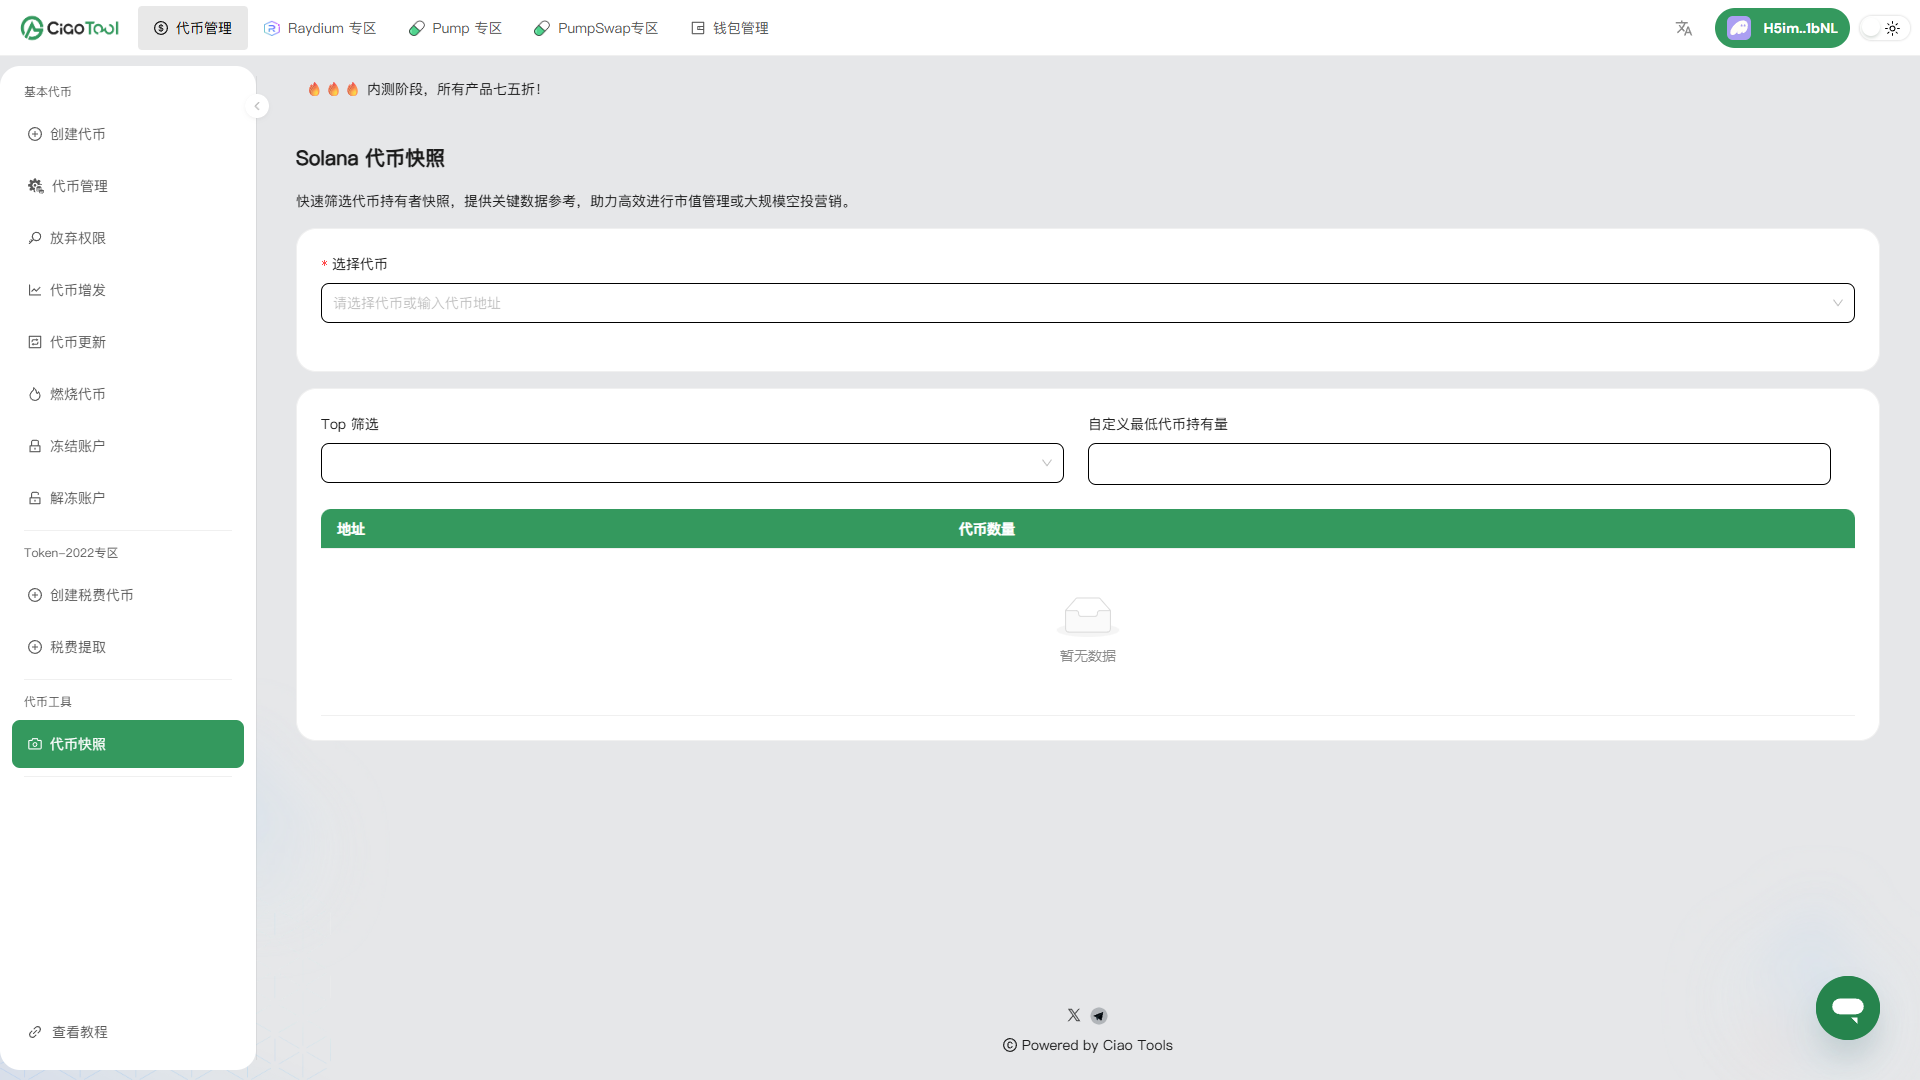
Task: Collapse the left sidebar panel
Action: 257,106
